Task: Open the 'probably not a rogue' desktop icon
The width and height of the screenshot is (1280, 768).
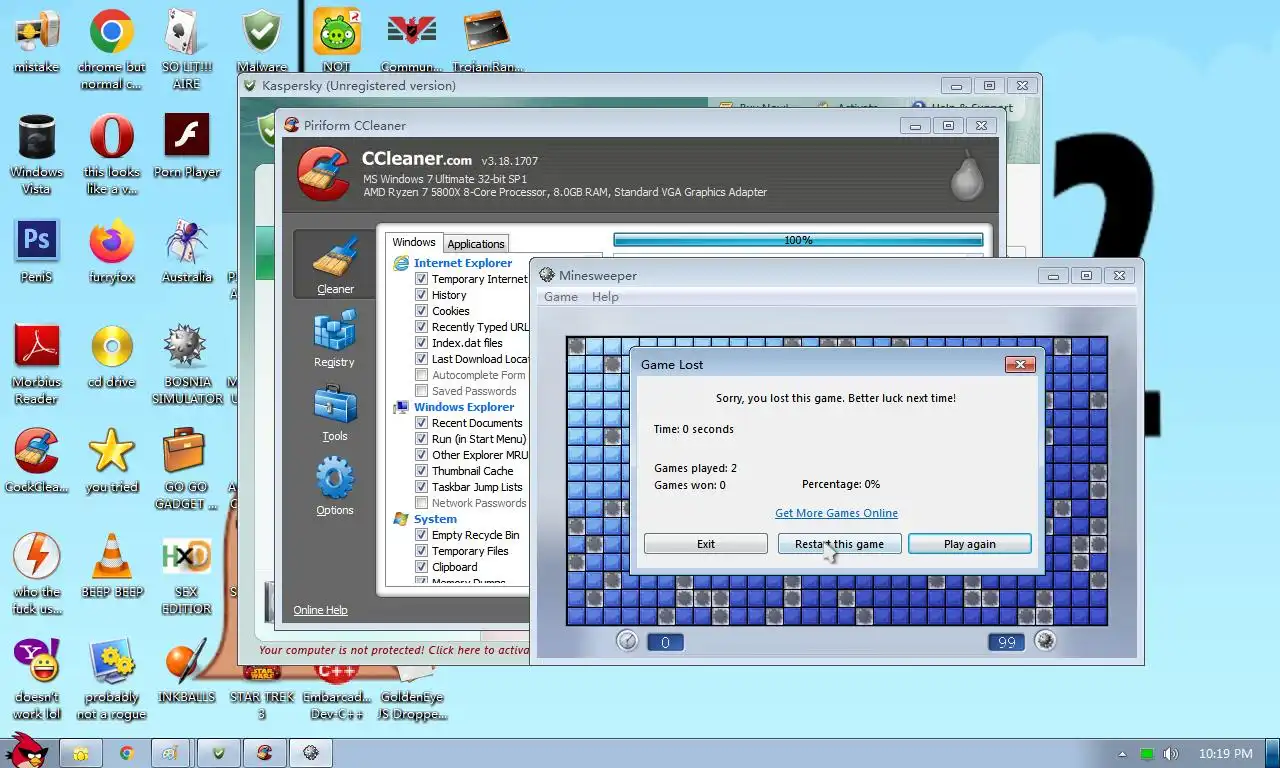Action: click(x=112, y=679)
